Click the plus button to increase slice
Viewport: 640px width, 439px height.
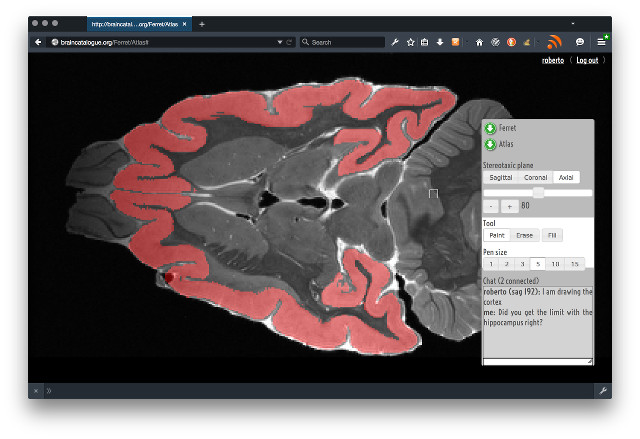click(509, 205)
